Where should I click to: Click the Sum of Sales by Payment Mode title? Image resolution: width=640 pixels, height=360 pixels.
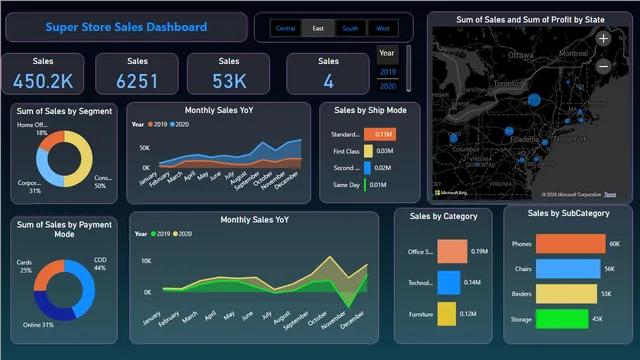pos(64,229)
